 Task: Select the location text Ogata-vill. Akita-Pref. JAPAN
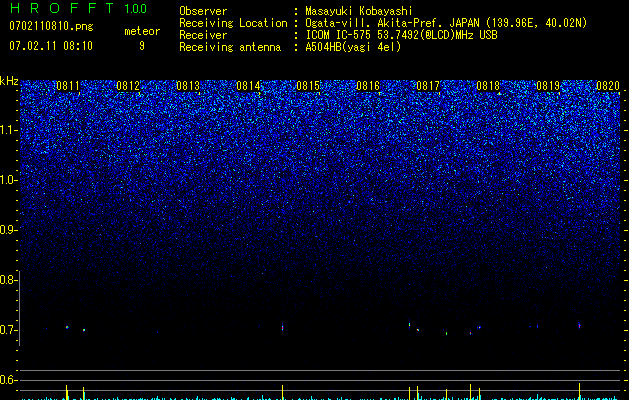tap(392, 23)
